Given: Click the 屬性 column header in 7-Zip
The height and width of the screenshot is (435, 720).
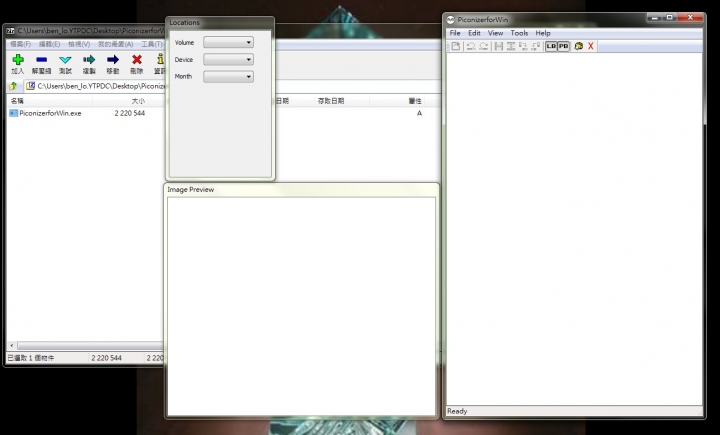Looking at the screenshot, I should click(x=397, y=101).
